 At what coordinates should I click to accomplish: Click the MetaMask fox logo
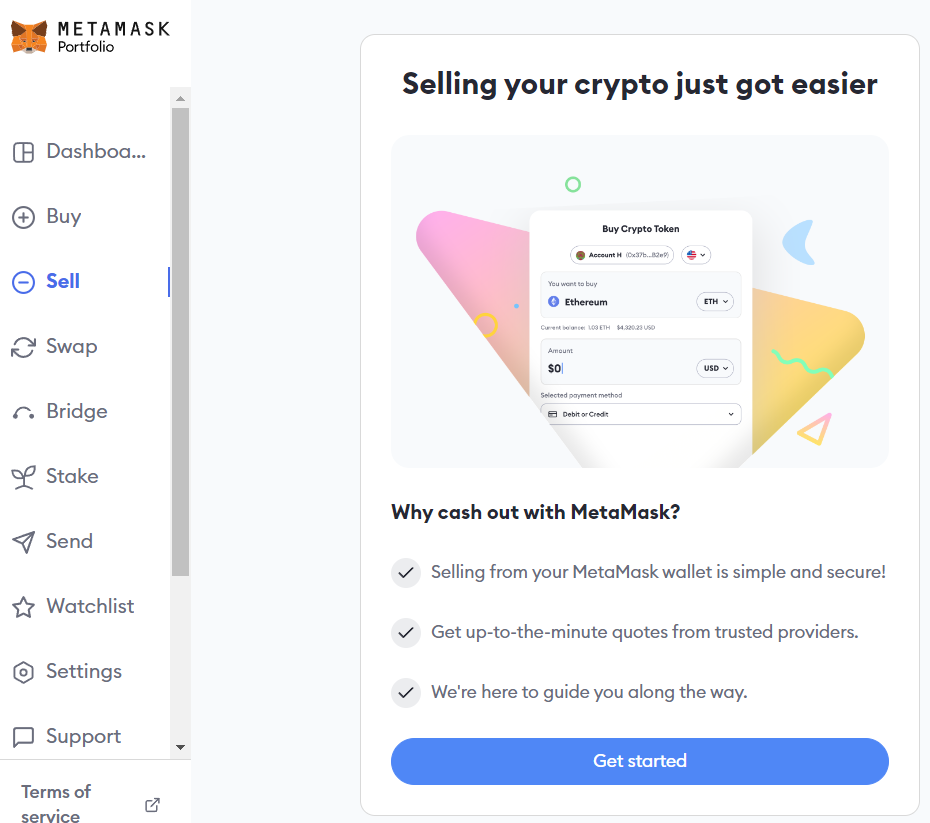click(28, 37)
